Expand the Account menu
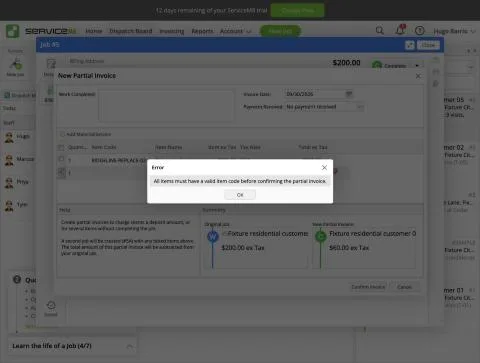This screenshot has width=480, height=363. pyautogui.click(x=235, y=31)
